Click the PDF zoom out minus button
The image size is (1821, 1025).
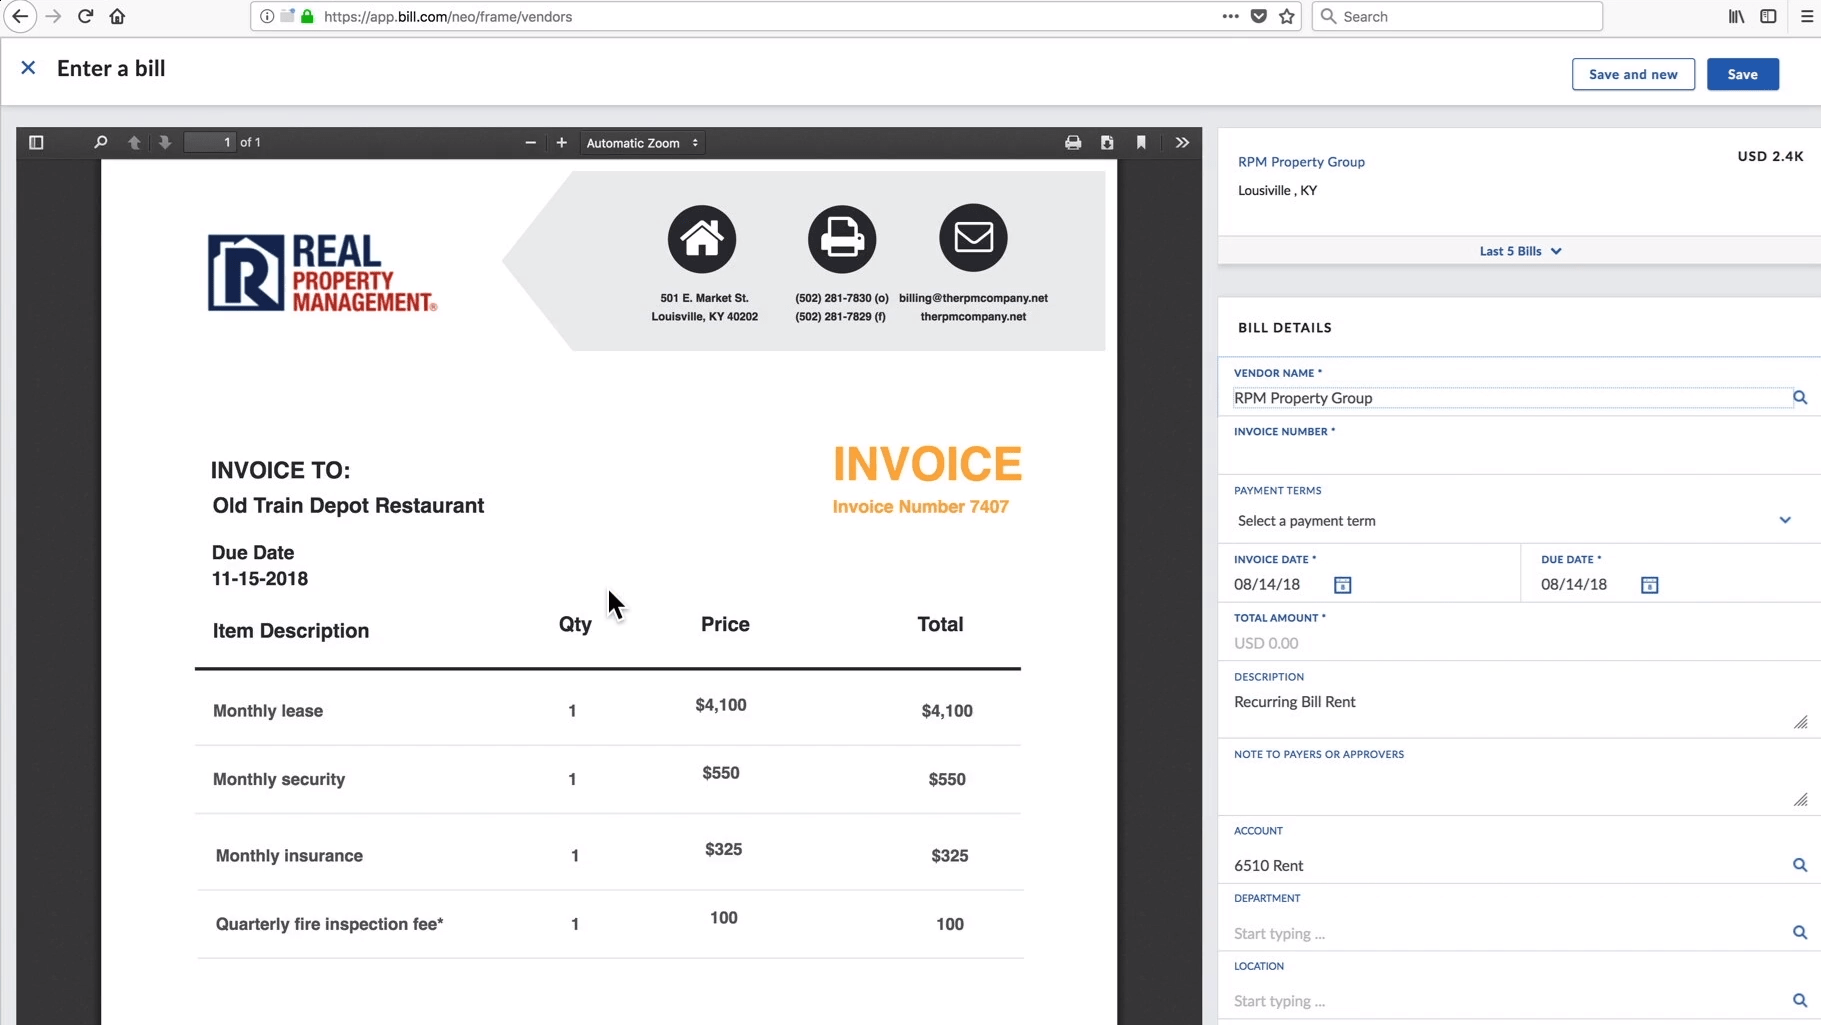(530, 142)
